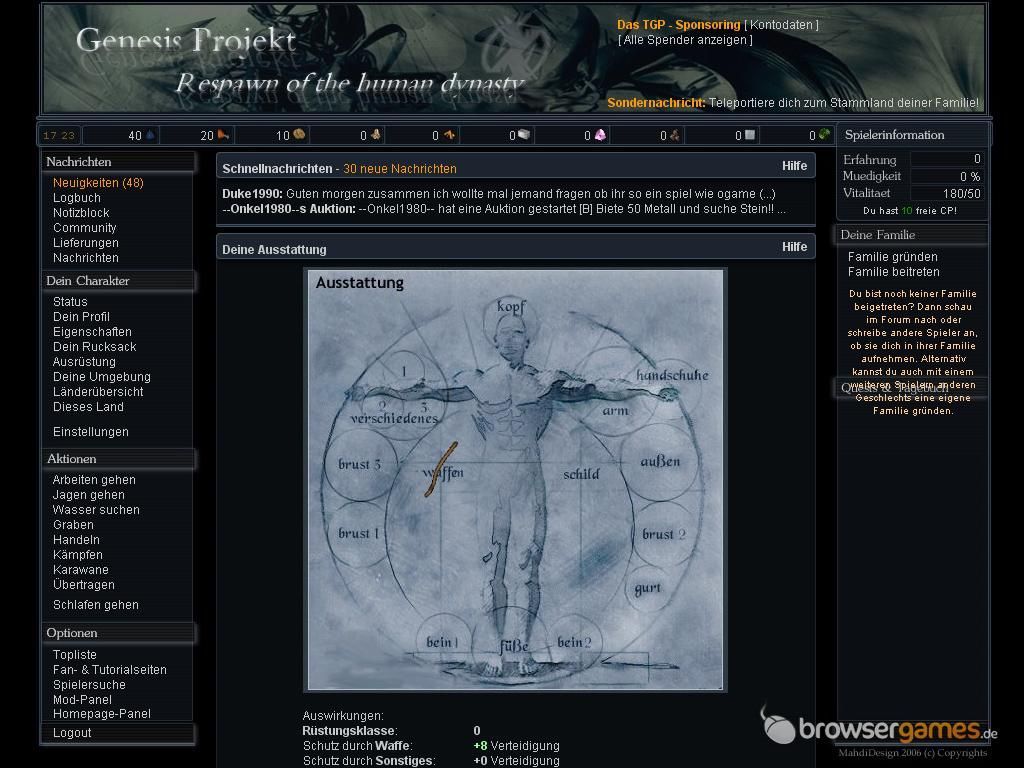Log out via the Logout link
This screenshot has width=1024, height=768.
coord(72,733)
